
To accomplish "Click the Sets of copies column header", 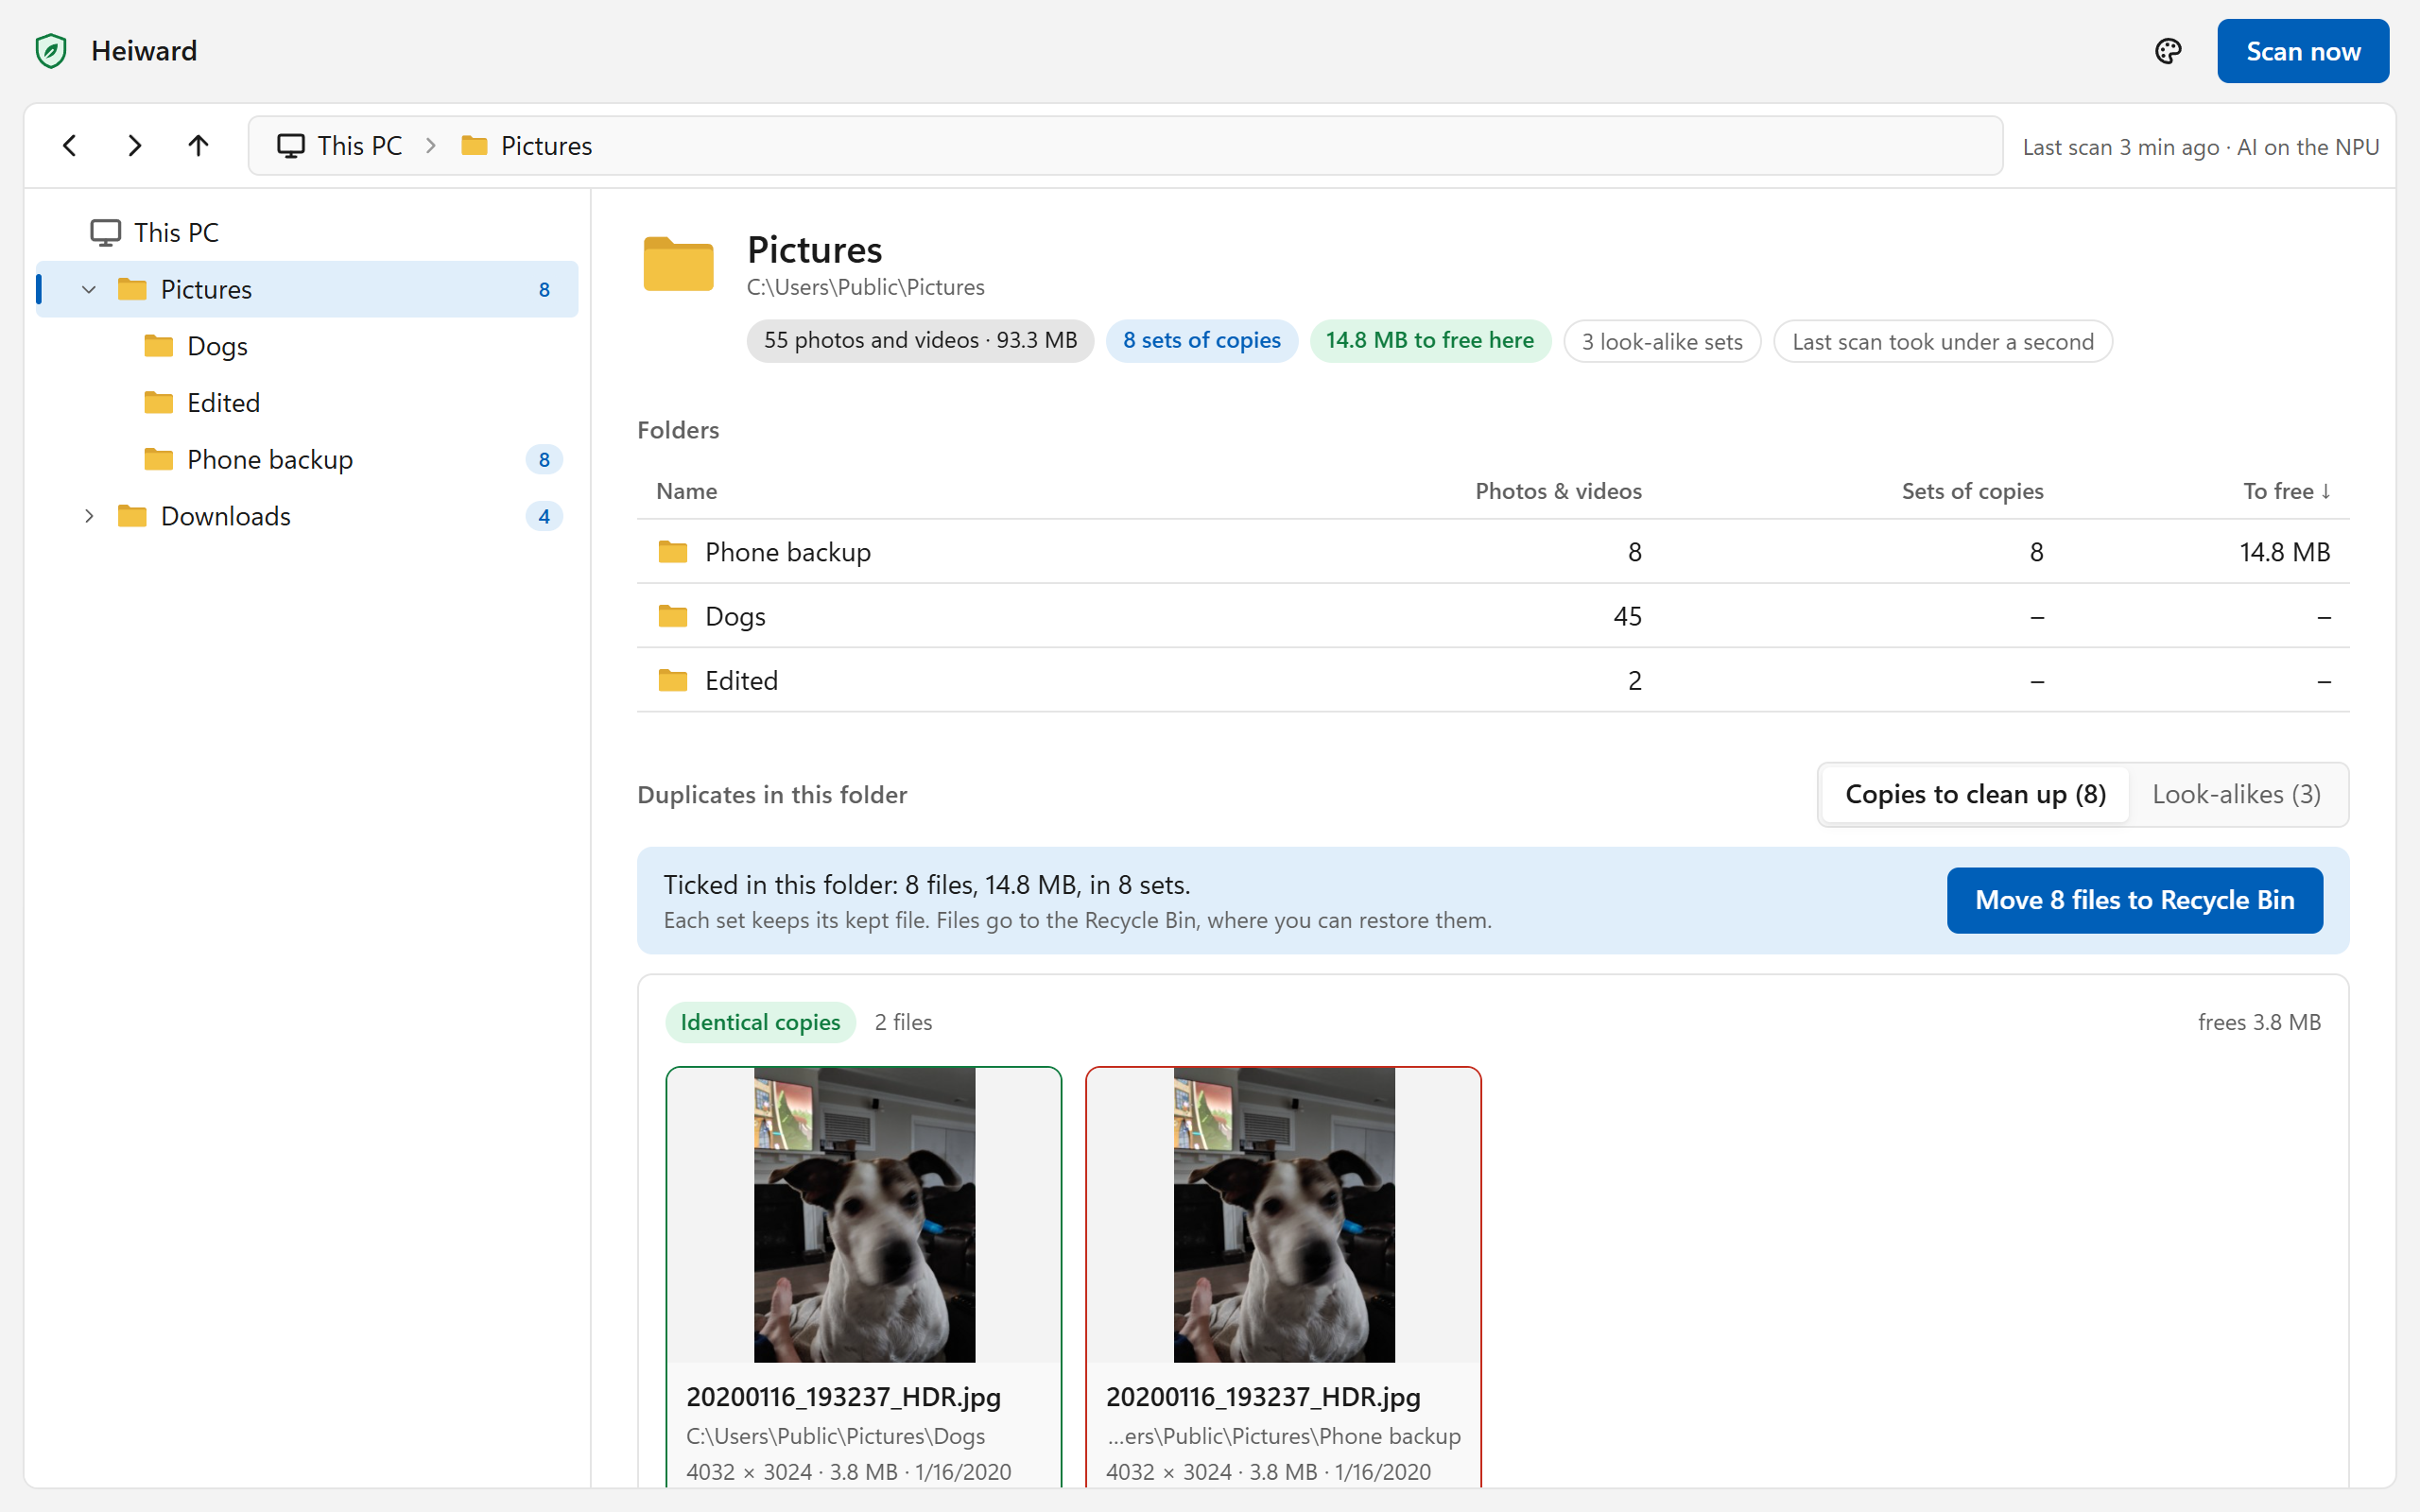I will pos(1972,491).
